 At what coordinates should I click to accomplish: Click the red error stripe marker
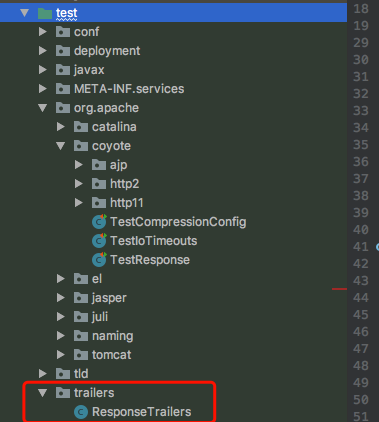[339, 289]
